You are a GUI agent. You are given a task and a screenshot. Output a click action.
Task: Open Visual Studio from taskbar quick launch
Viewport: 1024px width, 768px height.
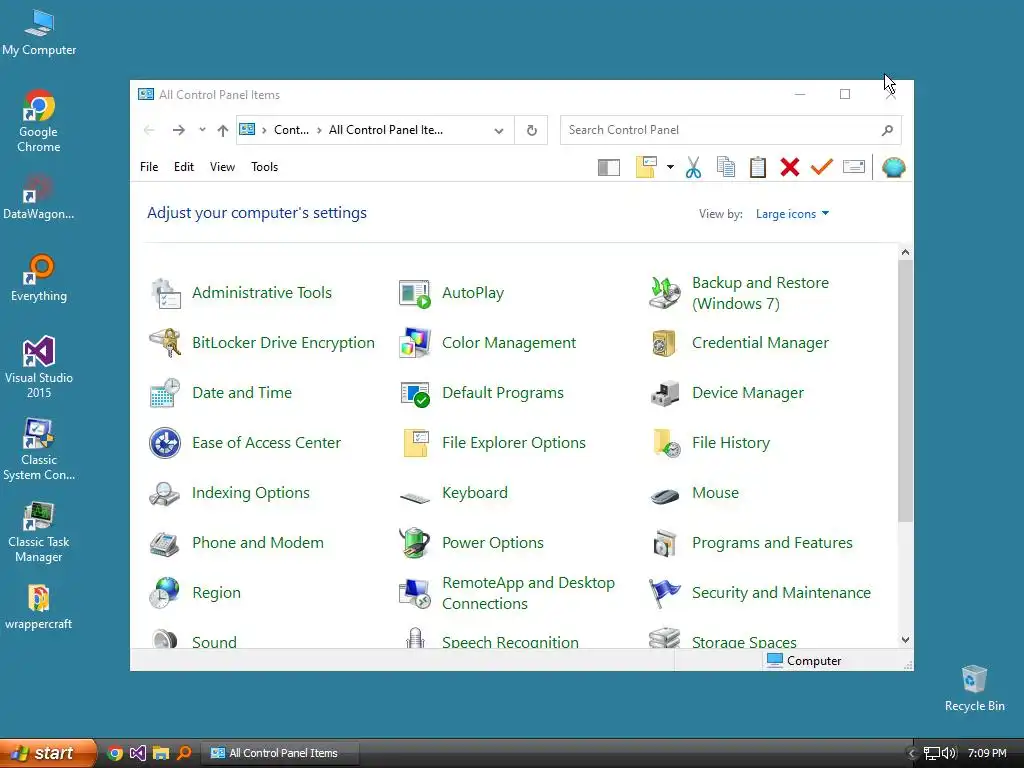(x=138, y=754)
